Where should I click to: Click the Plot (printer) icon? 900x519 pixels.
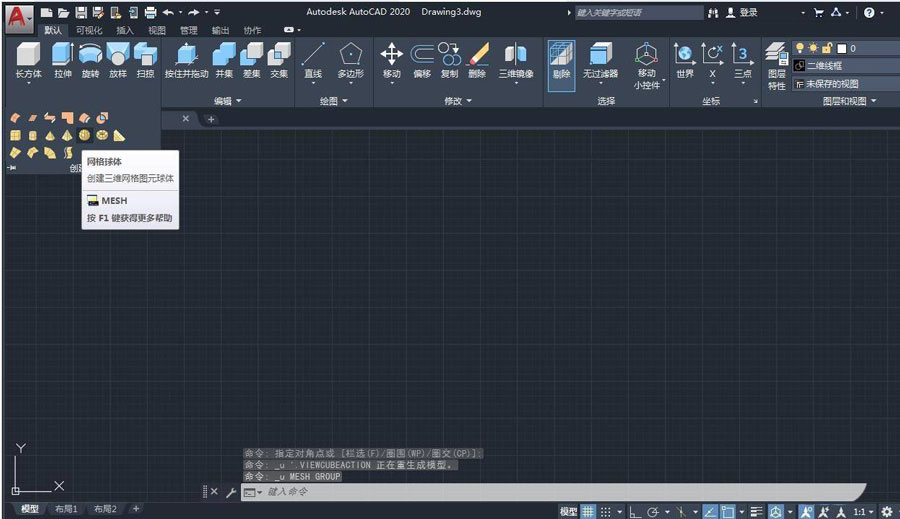tap(150, 12)
